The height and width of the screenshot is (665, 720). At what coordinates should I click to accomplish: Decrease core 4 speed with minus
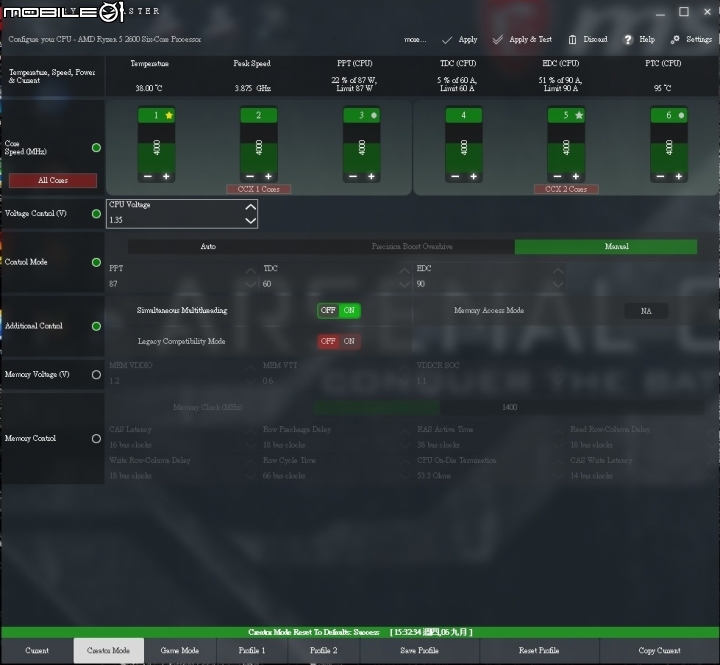(x=455, y=176)
